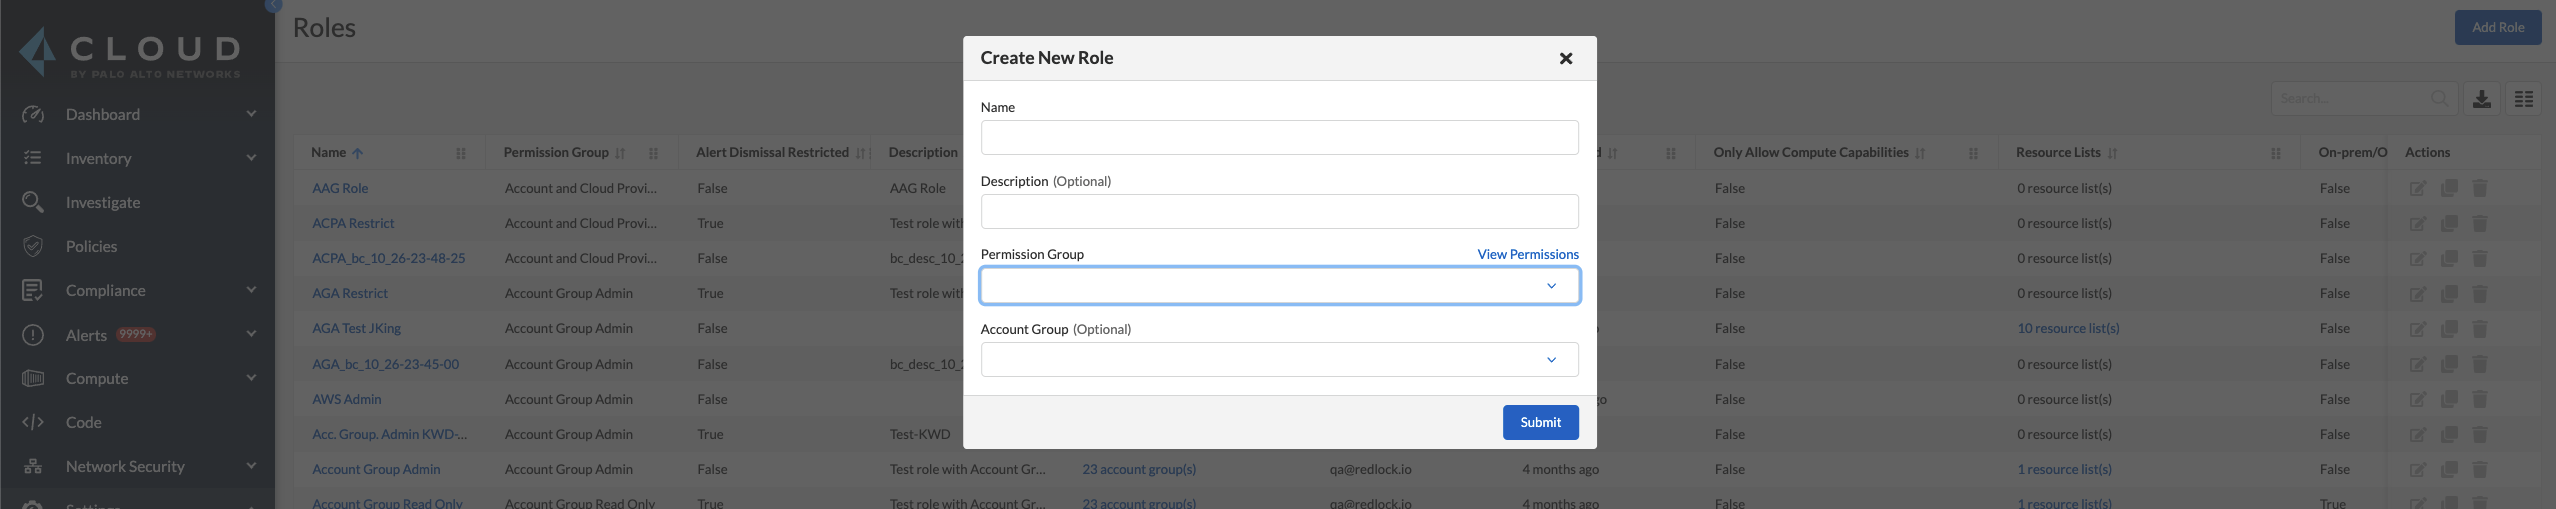The width and height of the screenshot is (2556, 509).
Task: Sort by the Resource Lists column
Action: (x=2112, y=154)
